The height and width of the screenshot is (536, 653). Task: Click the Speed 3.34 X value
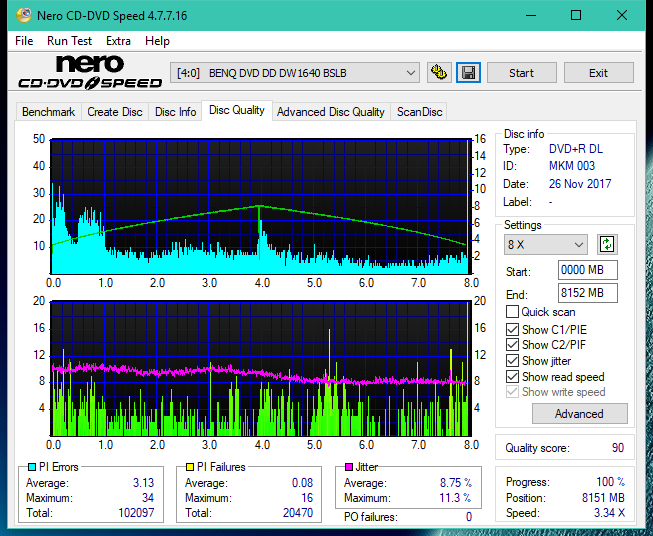point(610,513)
